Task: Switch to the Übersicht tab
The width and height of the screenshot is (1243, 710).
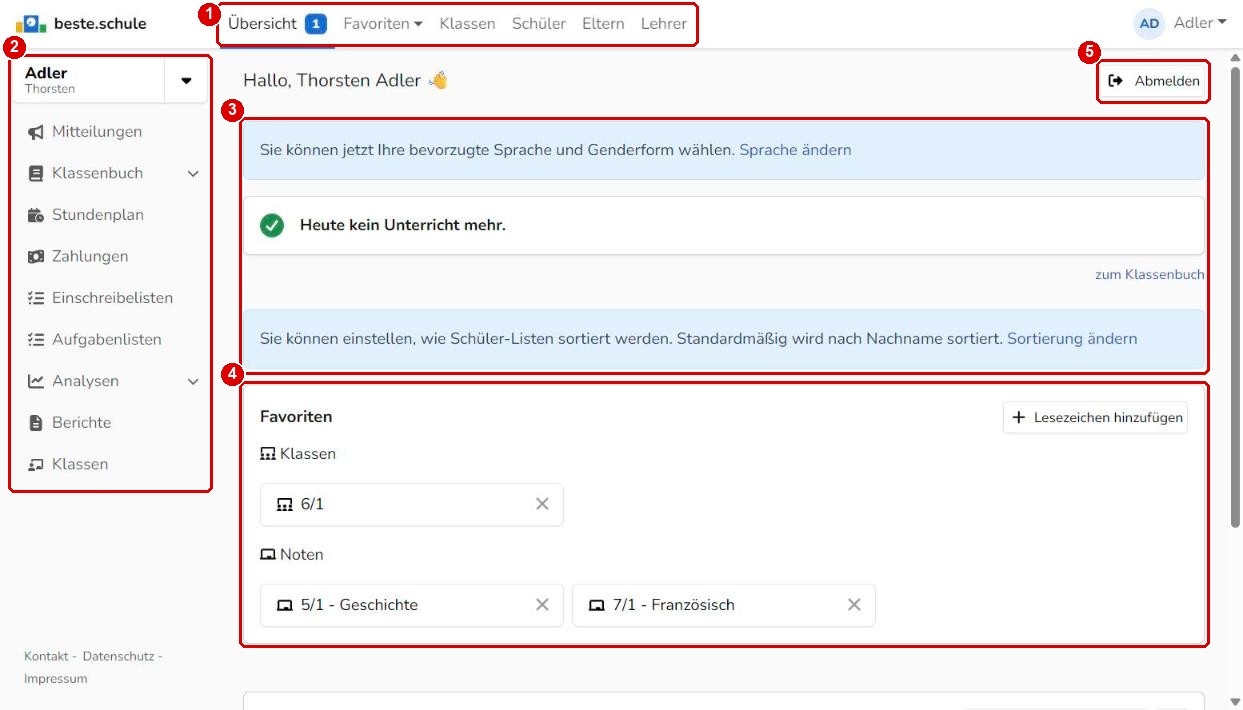Action: (263, 23)
